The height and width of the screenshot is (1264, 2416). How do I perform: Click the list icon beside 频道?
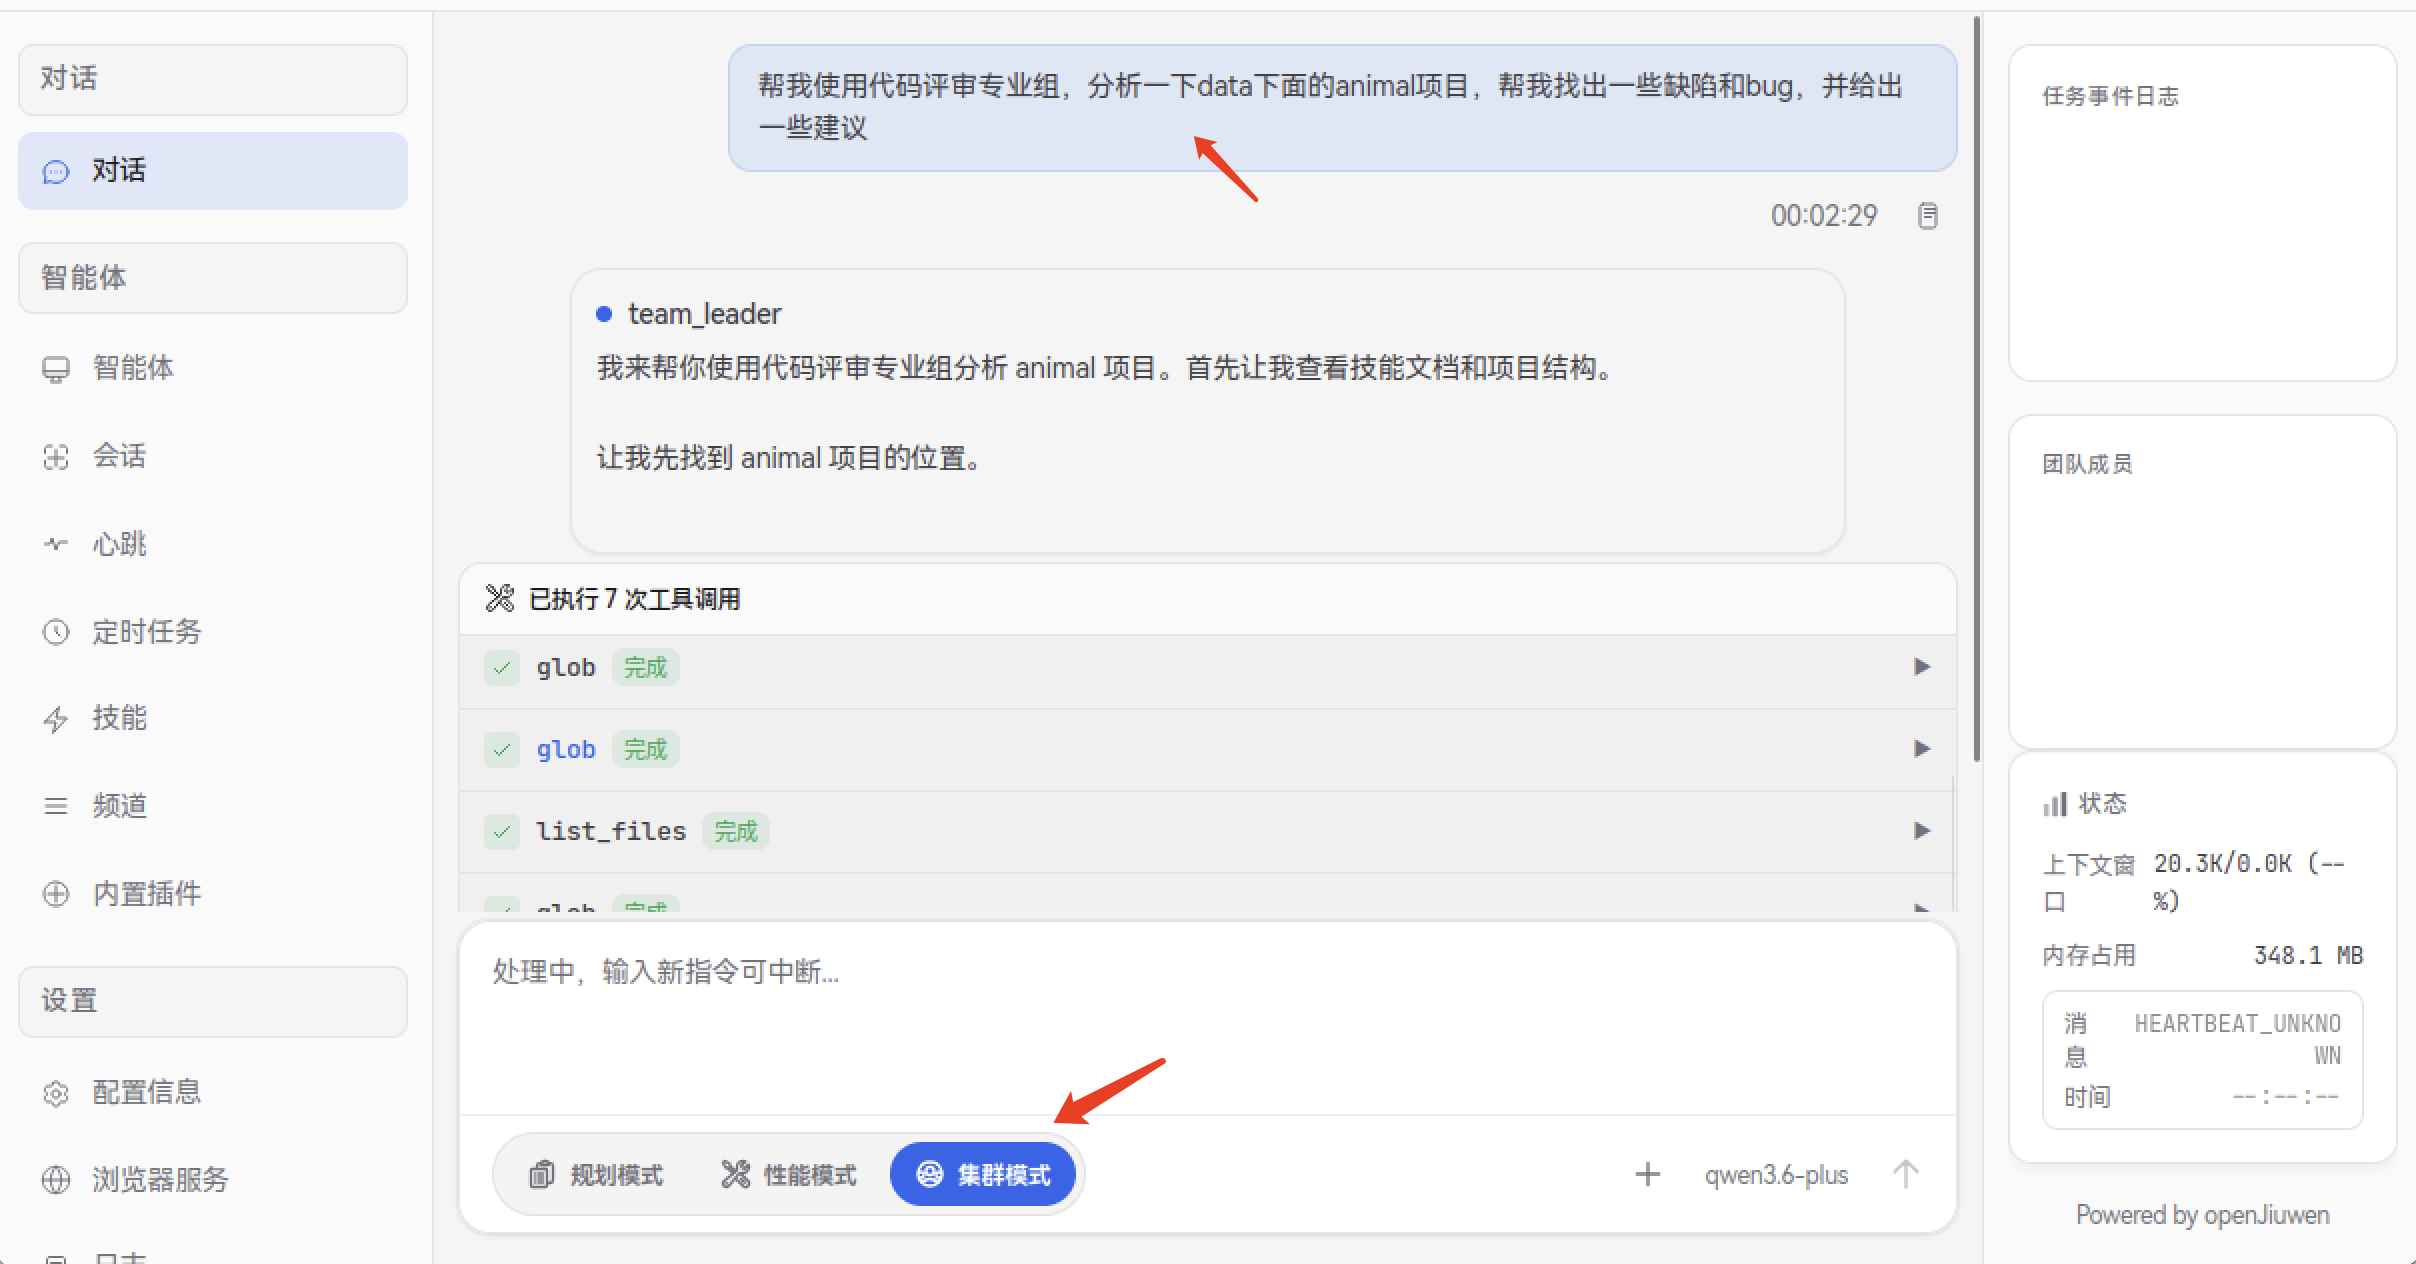pos(56,806)
